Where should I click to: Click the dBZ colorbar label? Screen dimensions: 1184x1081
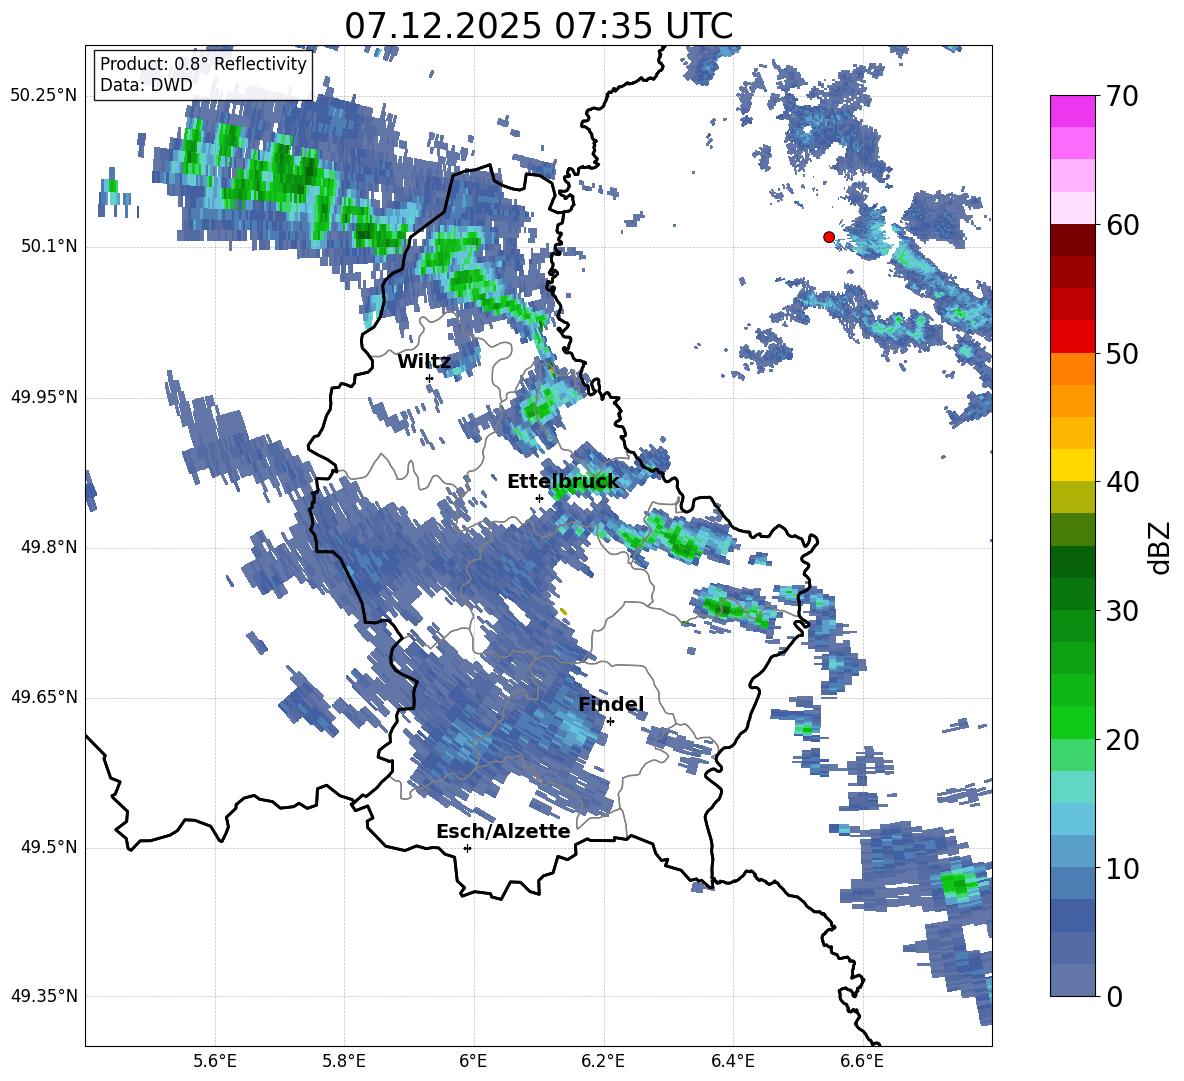(1161, 547)
